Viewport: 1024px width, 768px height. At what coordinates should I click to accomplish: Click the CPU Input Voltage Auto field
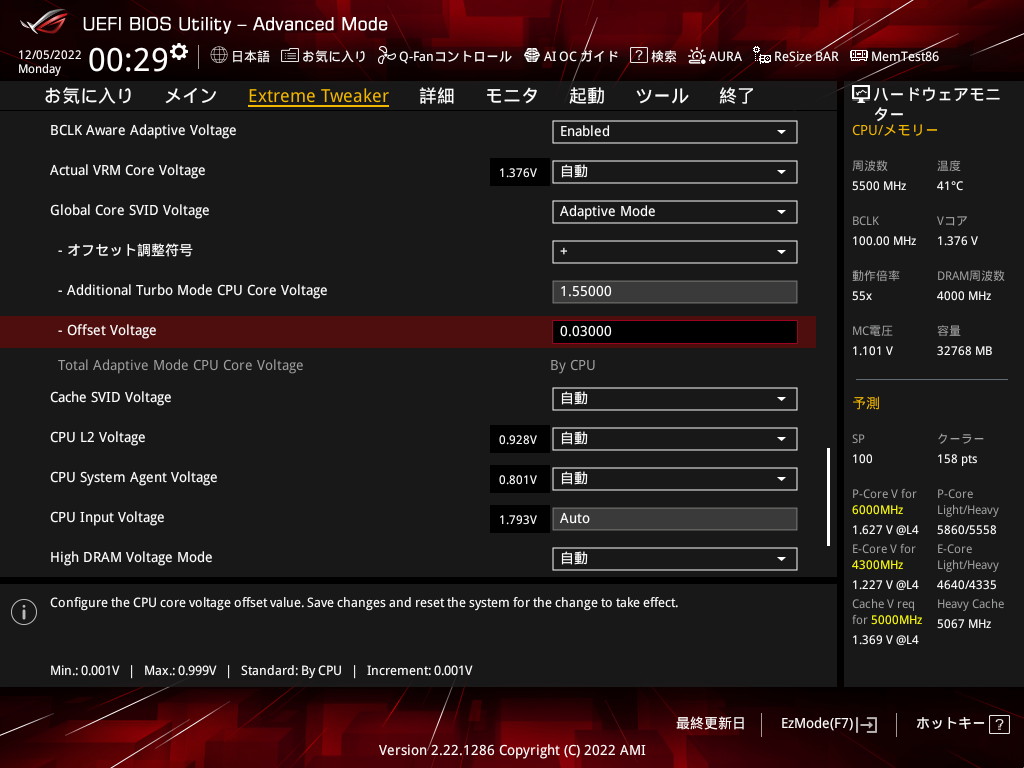pos(675,519)
